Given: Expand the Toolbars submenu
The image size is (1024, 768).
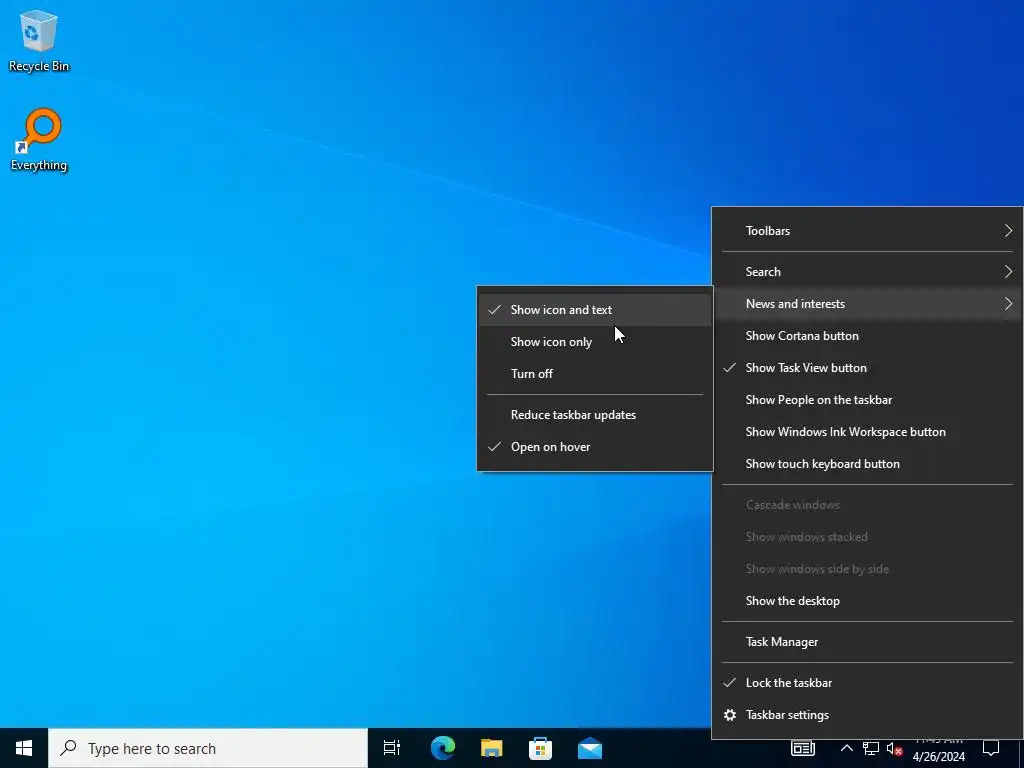Looking at the screenshot, I should [867, 231].
